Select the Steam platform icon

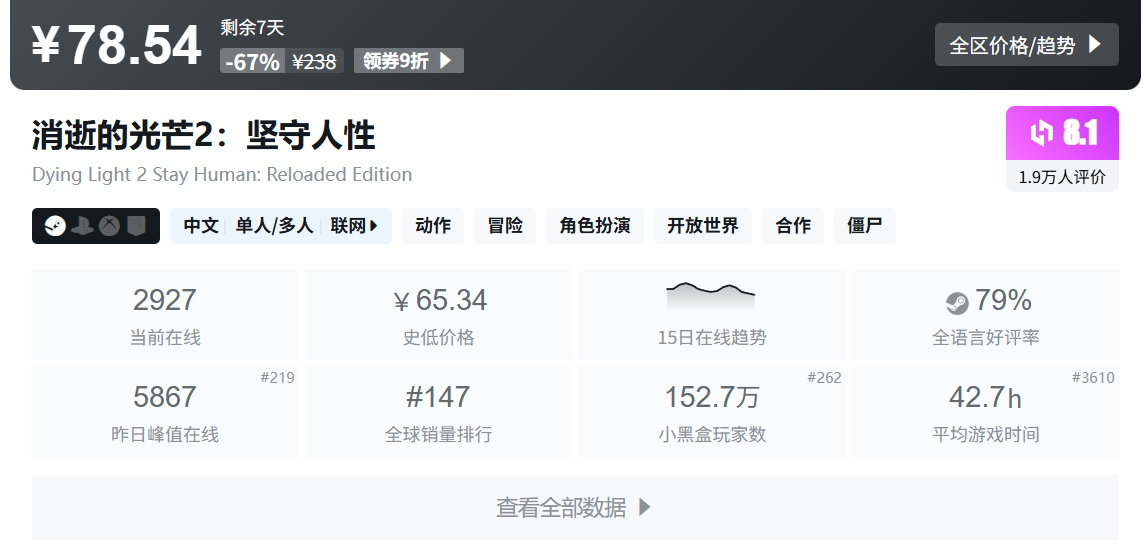(x=55, y=226)
